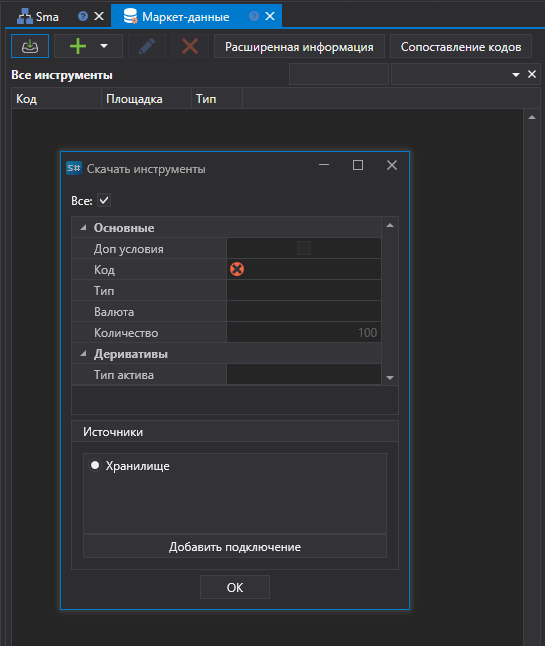The width and height of the screenshot is (545, 646).
Task: Click the Количество property label
Action: [x=126, y=333]
